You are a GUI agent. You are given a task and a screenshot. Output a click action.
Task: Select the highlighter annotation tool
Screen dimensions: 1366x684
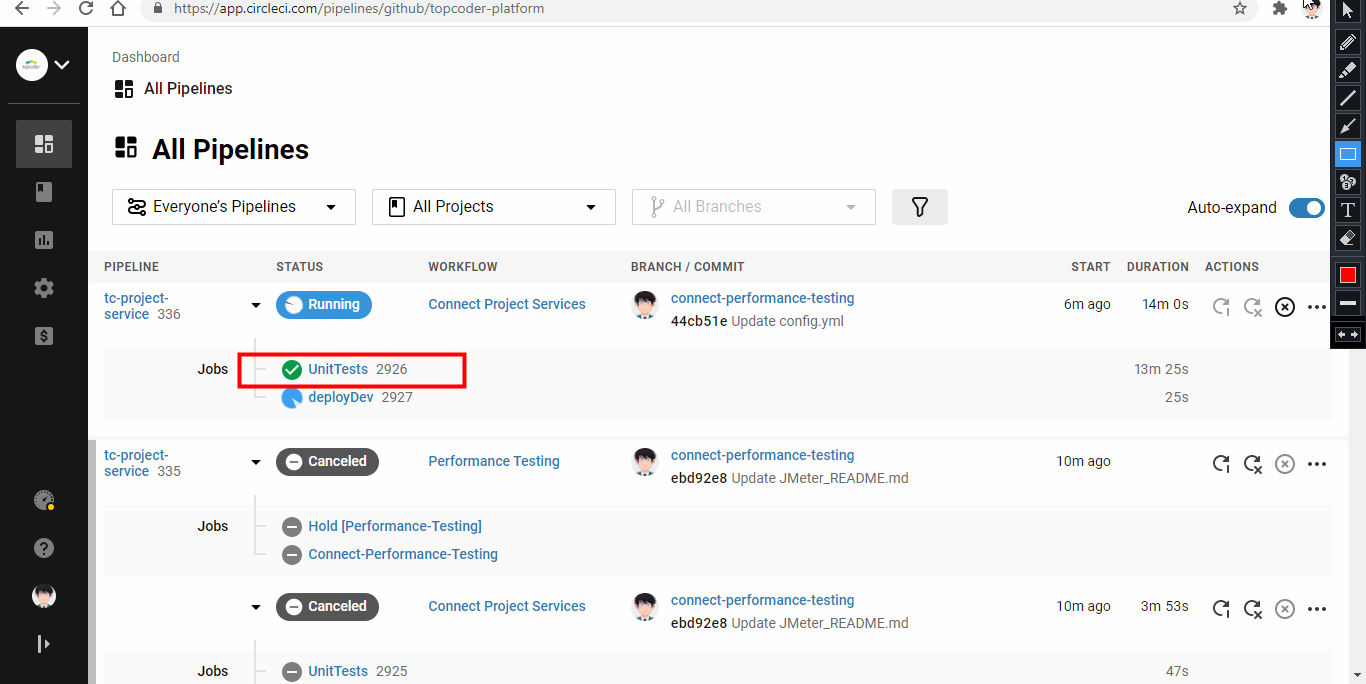[x=1347, y=70]
